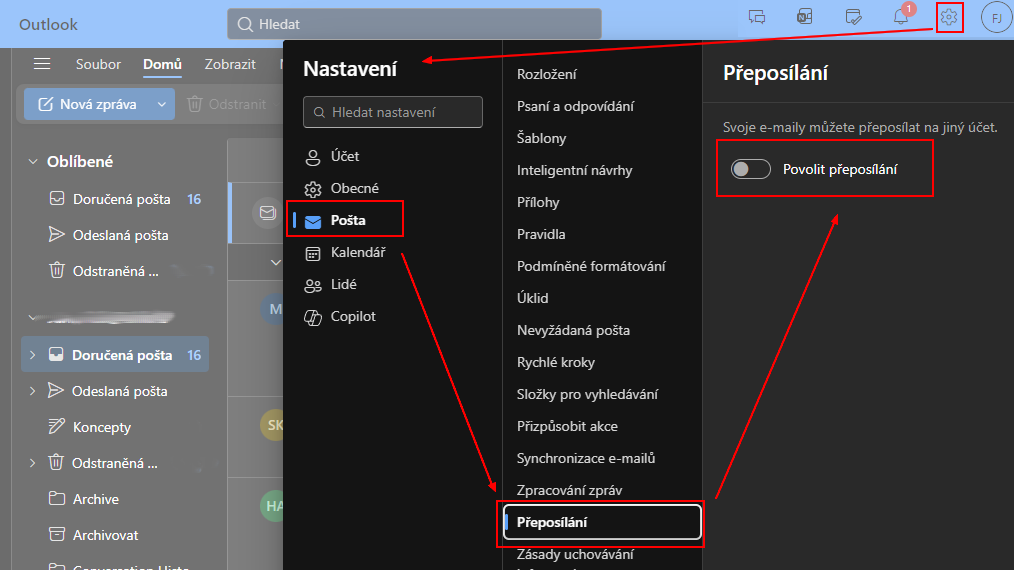The height and width of the screenshot is (570, 1014).
Task: Open the Koncepty folder
Action: coord(102,427)
